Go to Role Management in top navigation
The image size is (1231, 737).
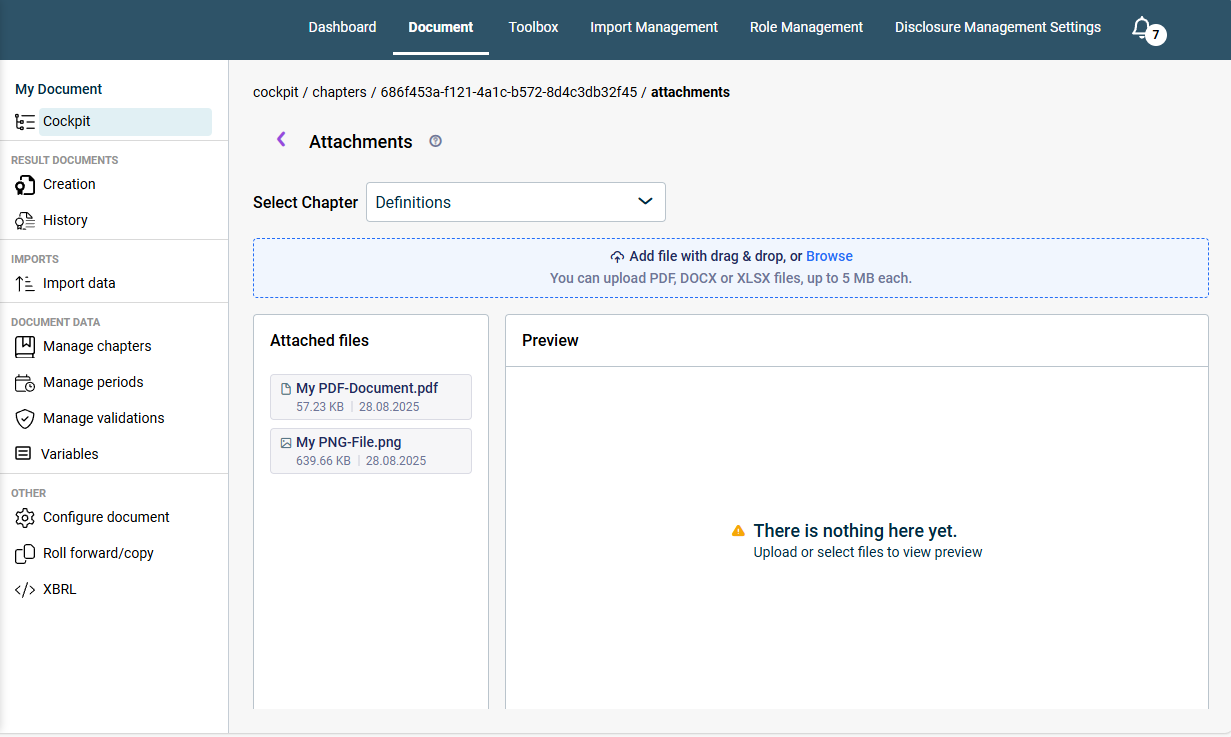pos(806,28)
